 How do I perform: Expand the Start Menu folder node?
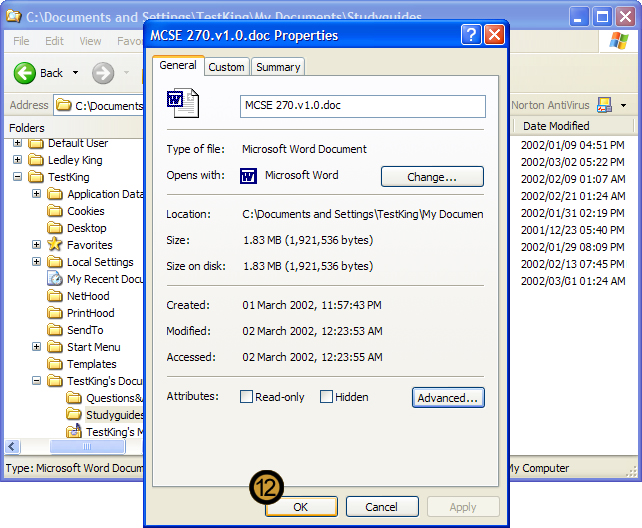tap(36, 347)
